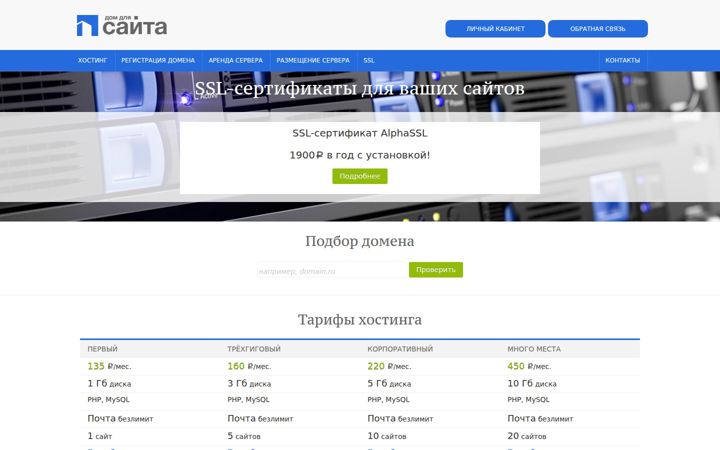The height and width of the screenshot is (450, 720).
Task: Click the 450 ₽/мес. price
Action: (529, 366)
